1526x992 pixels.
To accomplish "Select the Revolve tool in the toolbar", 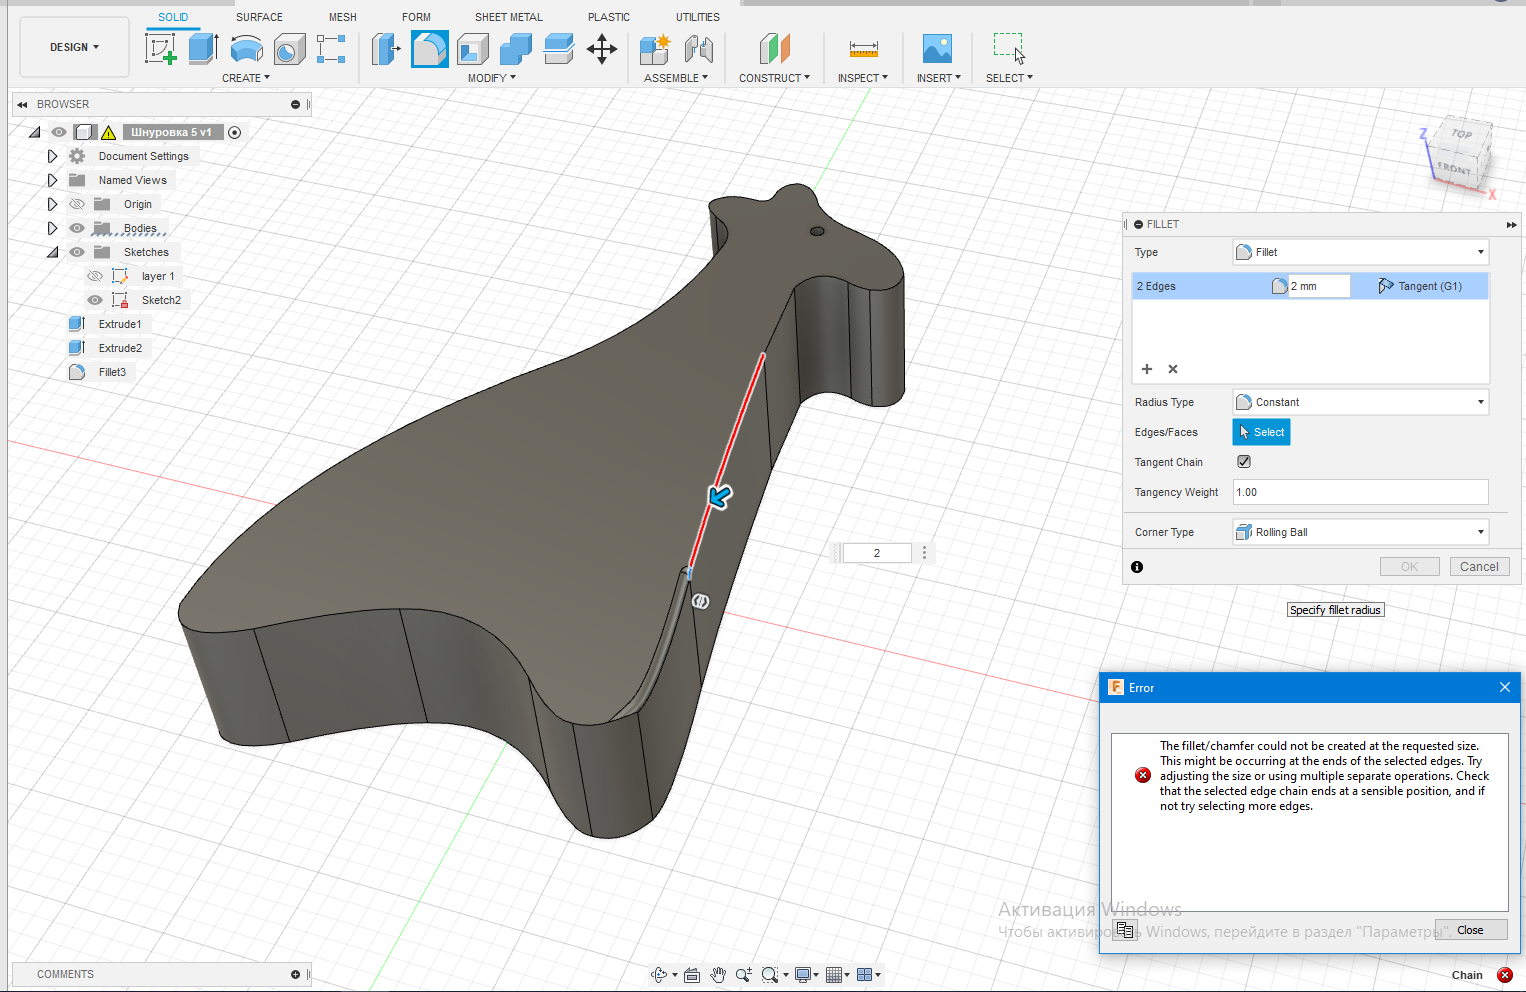I will click(x=246, y=49).
